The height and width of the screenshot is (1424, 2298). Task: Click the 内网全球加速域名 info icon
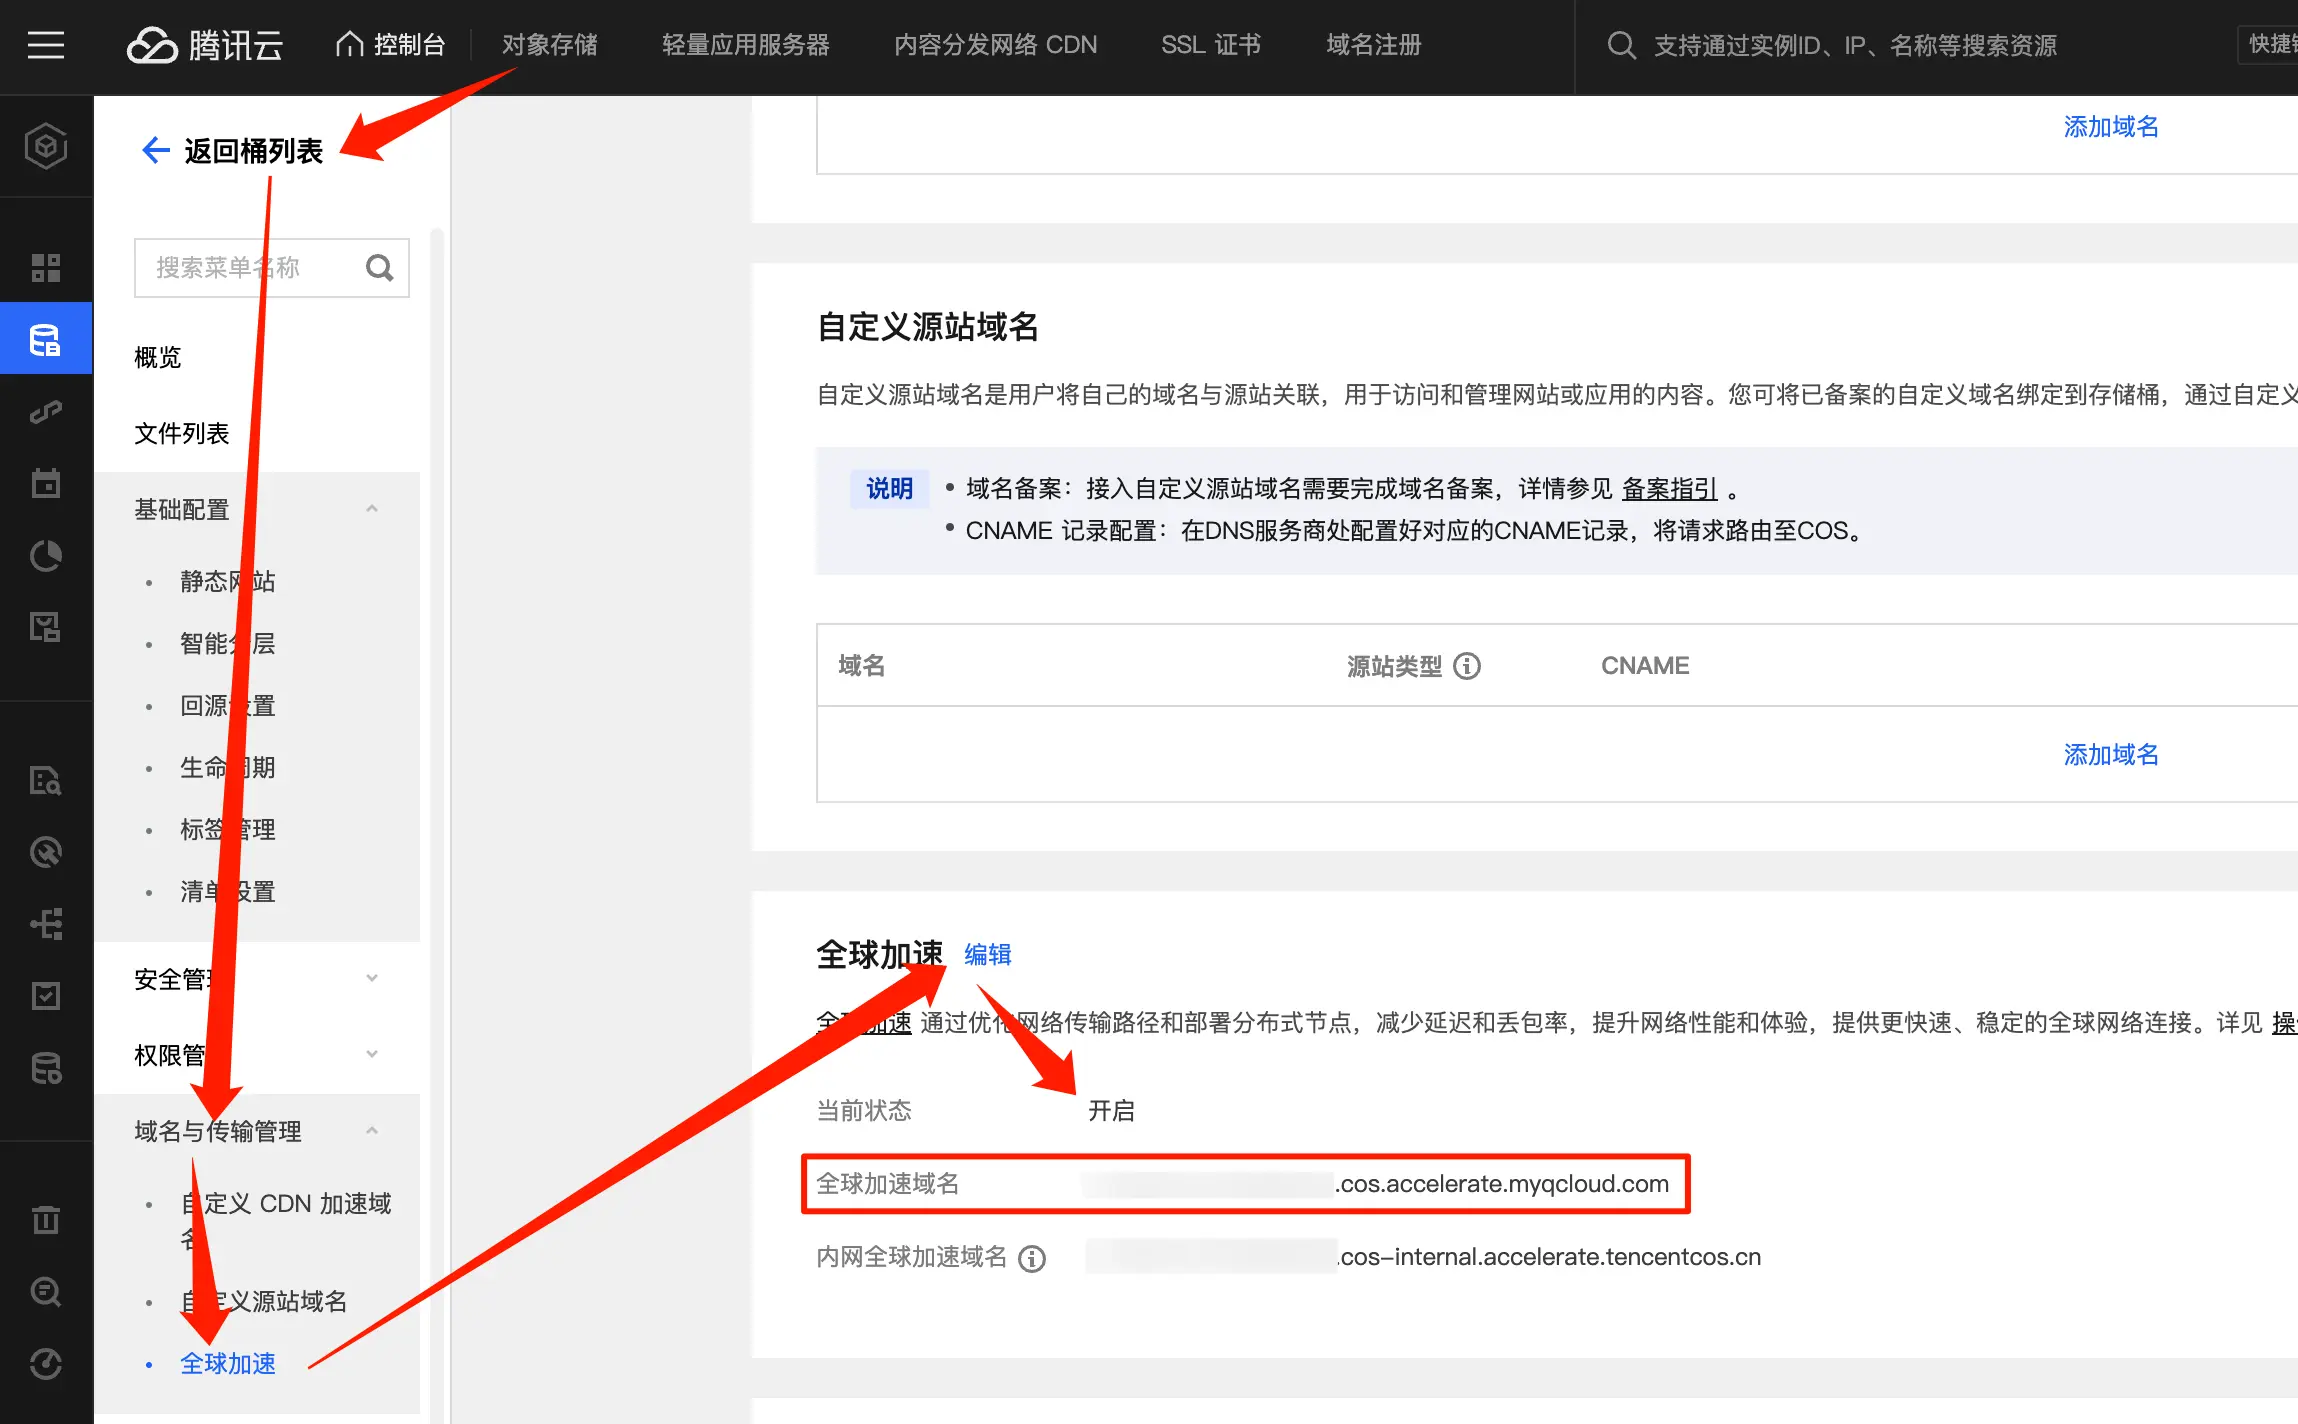[1032, 1258]
